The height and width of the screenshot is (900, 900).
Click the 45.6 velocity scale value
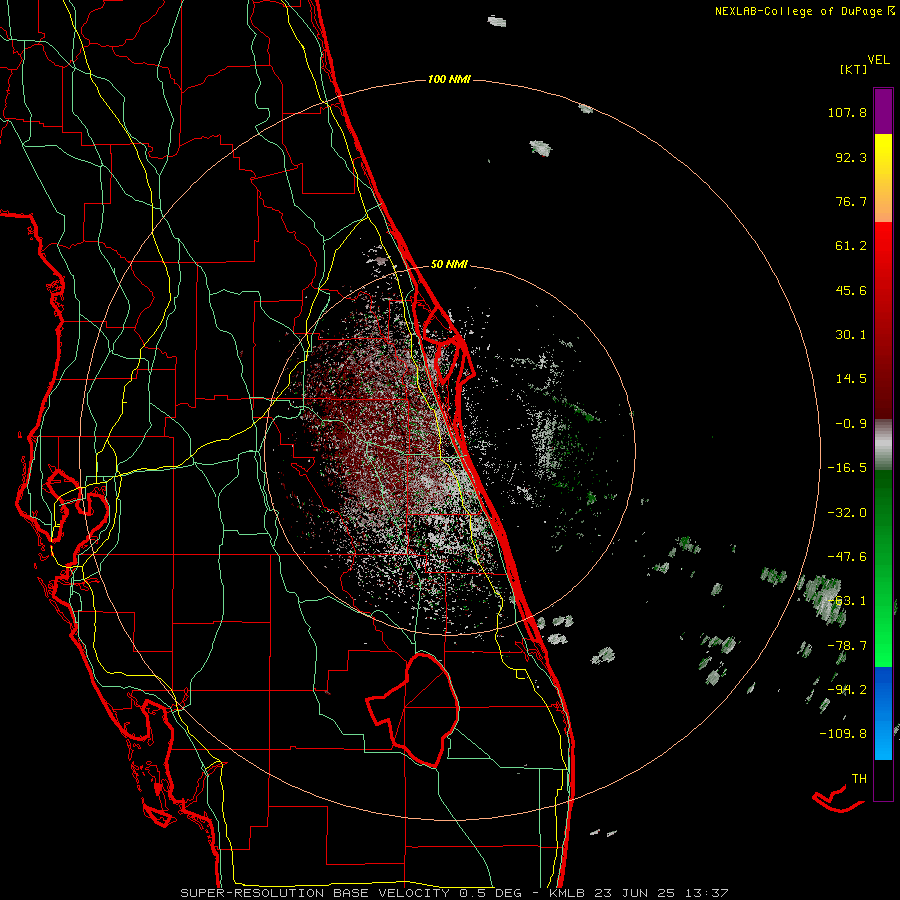851,291
